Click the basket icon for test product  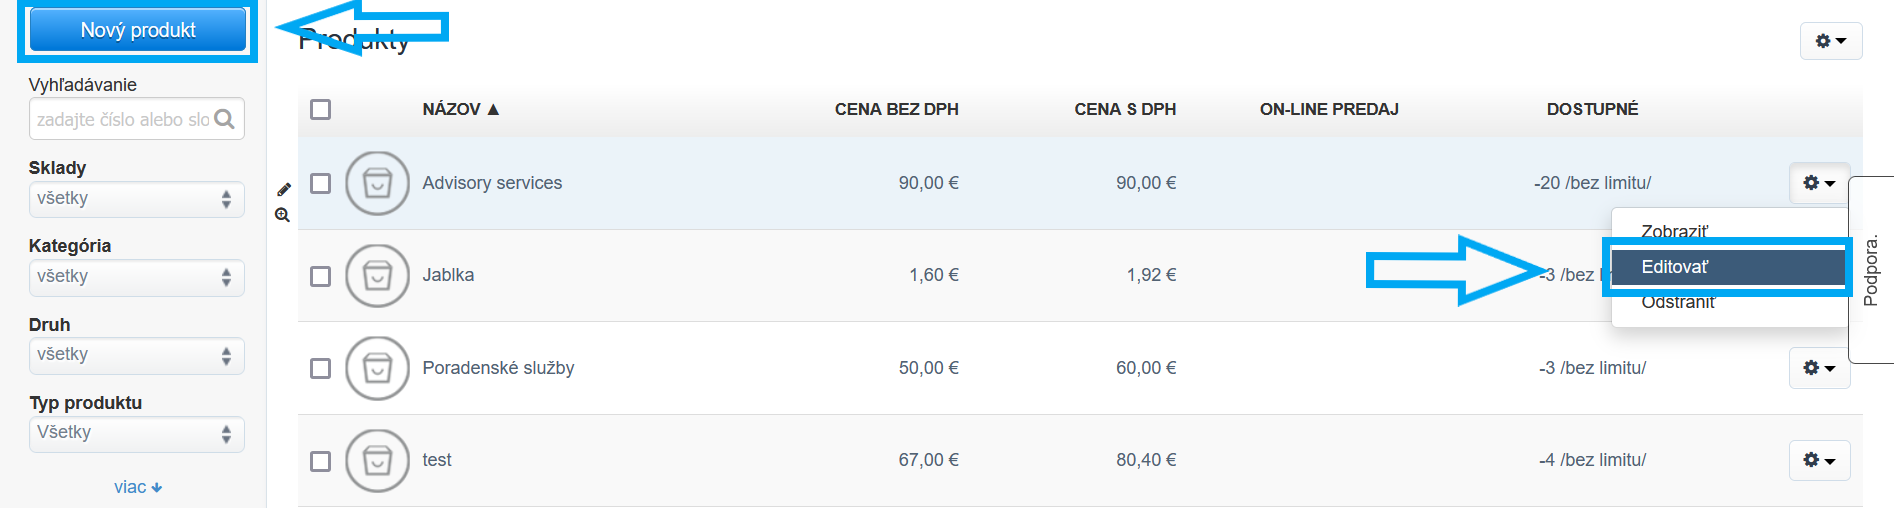pos(377,461)
